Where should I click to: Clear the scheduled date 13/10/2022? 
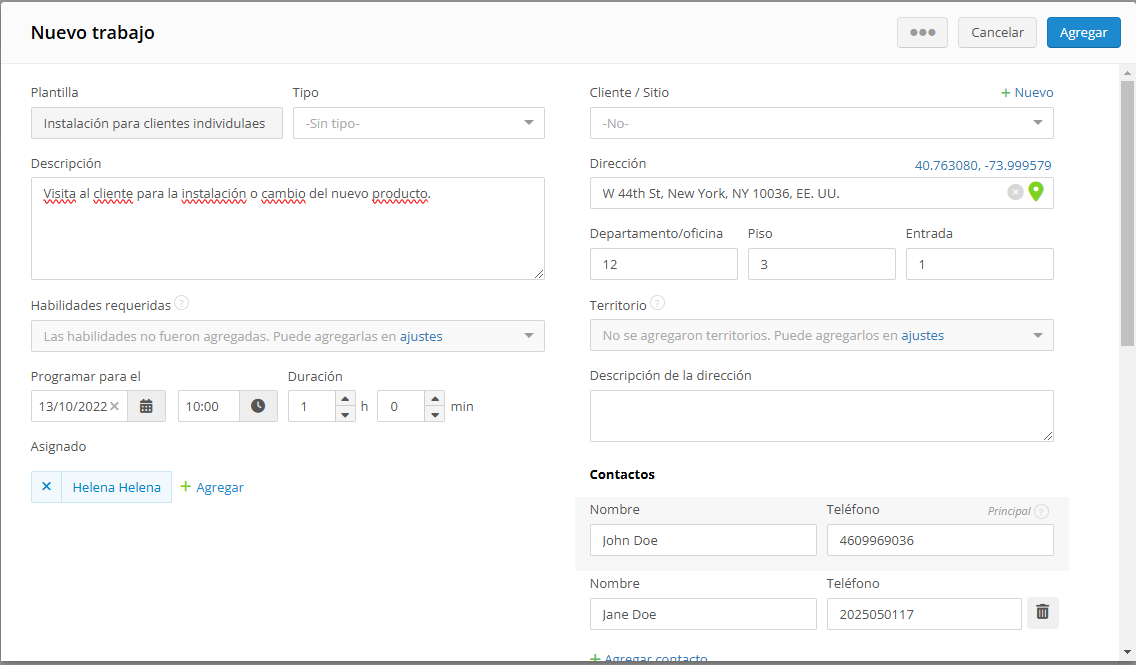(114, 406)
